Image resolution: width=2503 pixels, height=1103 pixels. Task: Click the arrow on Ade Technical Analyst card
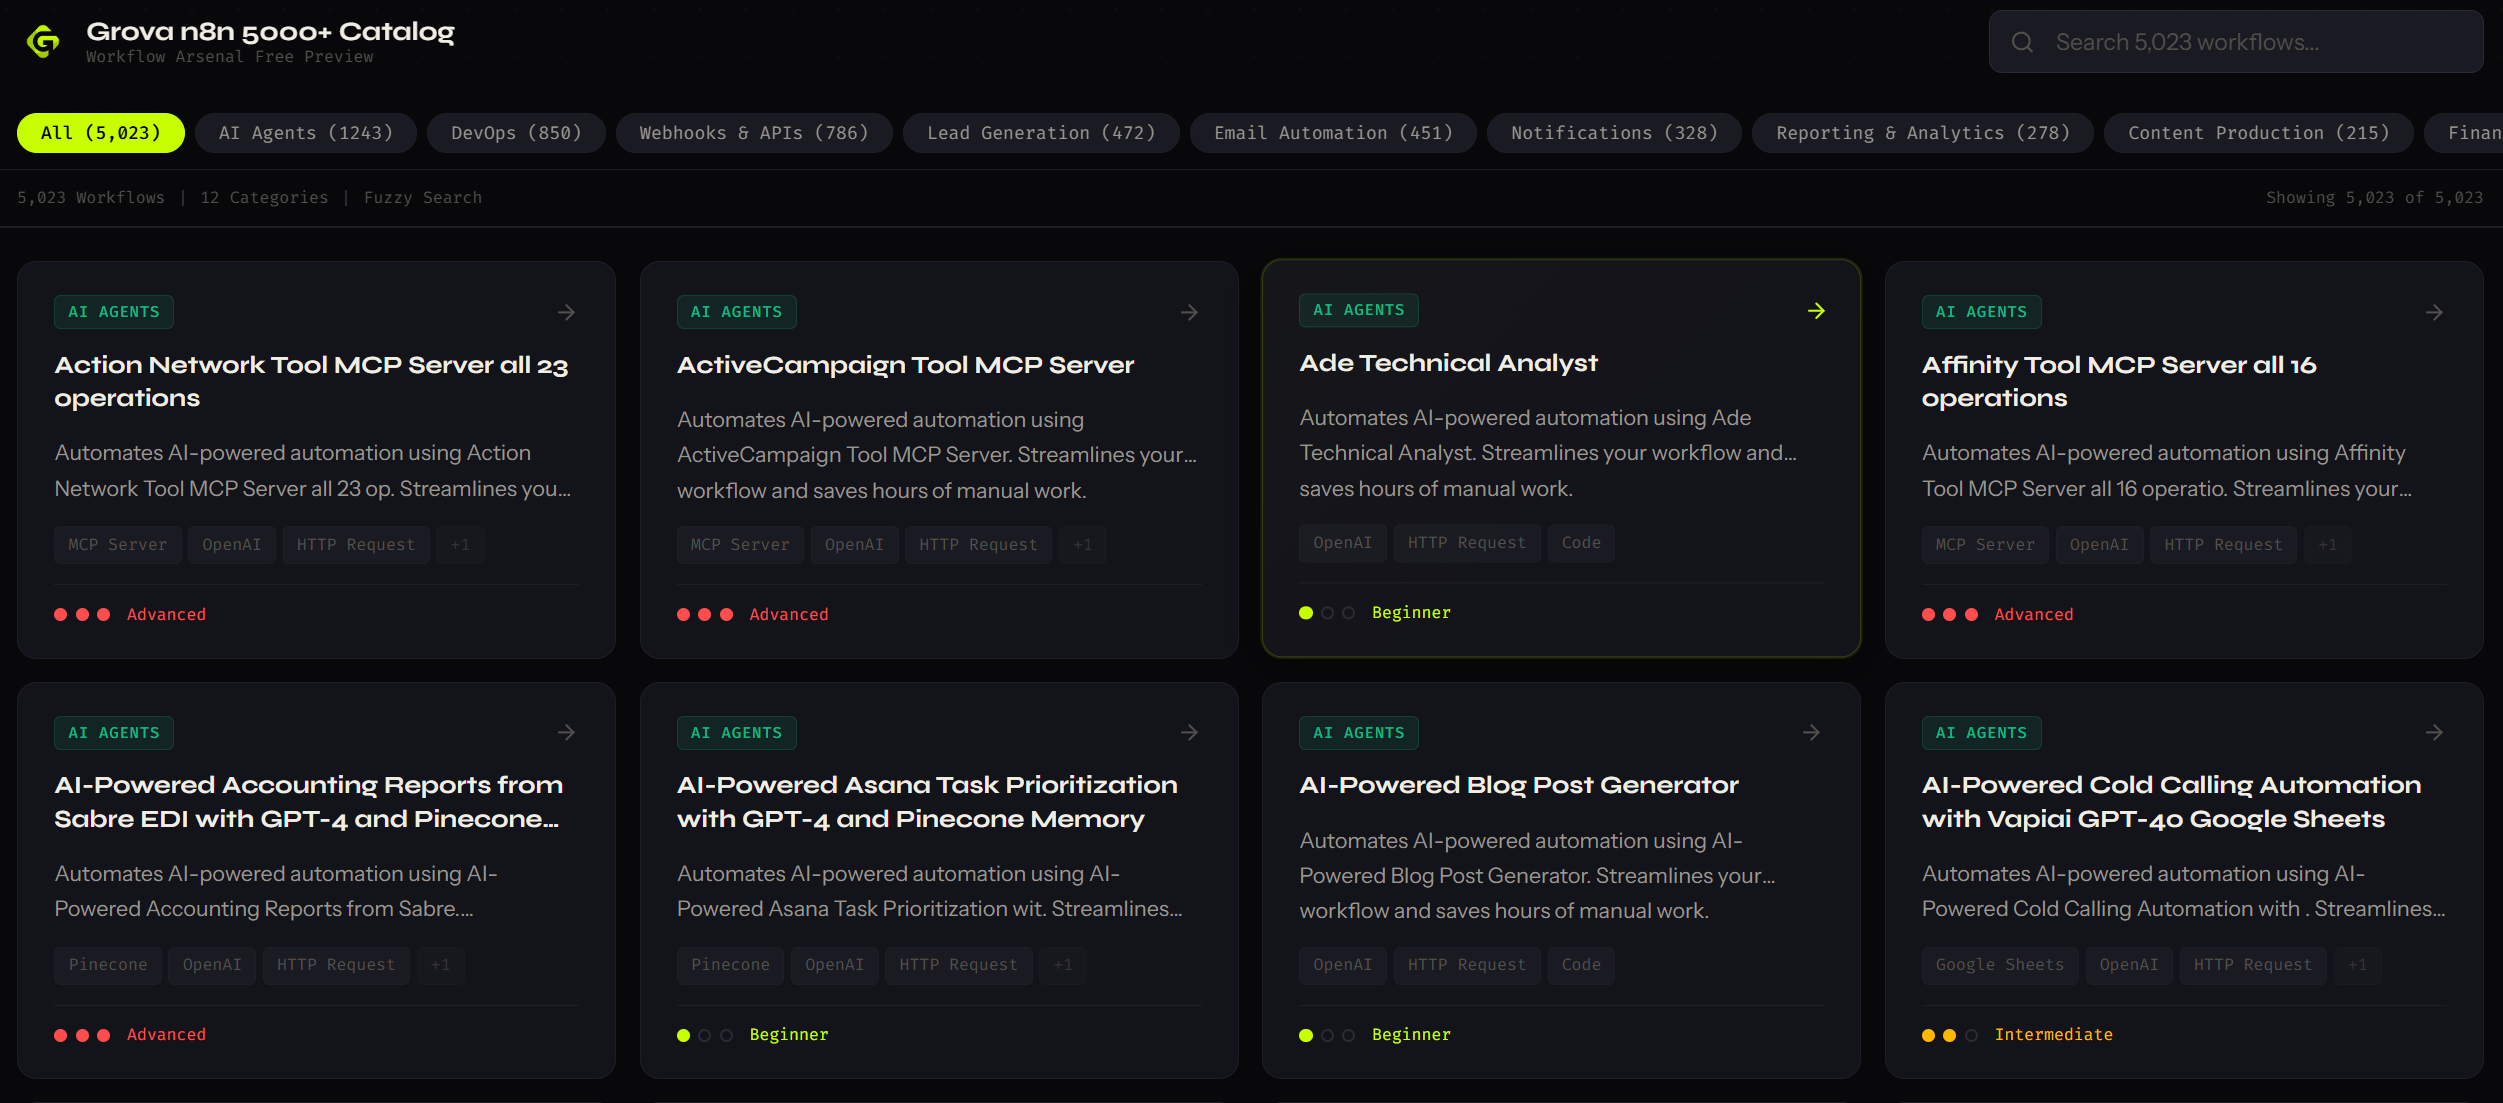1816,311
